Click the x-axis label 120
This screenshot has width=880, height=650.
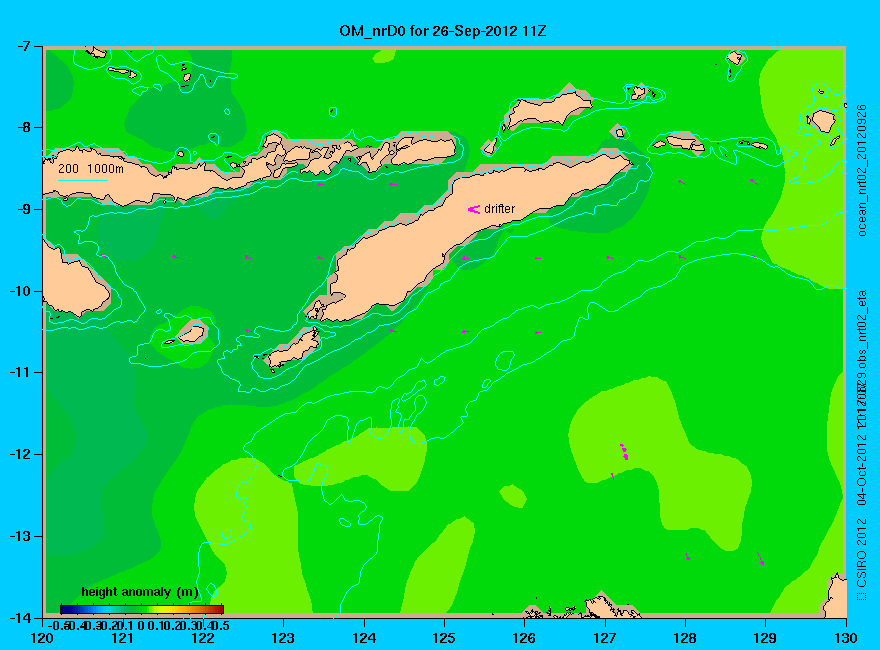(x=43, y=638)
